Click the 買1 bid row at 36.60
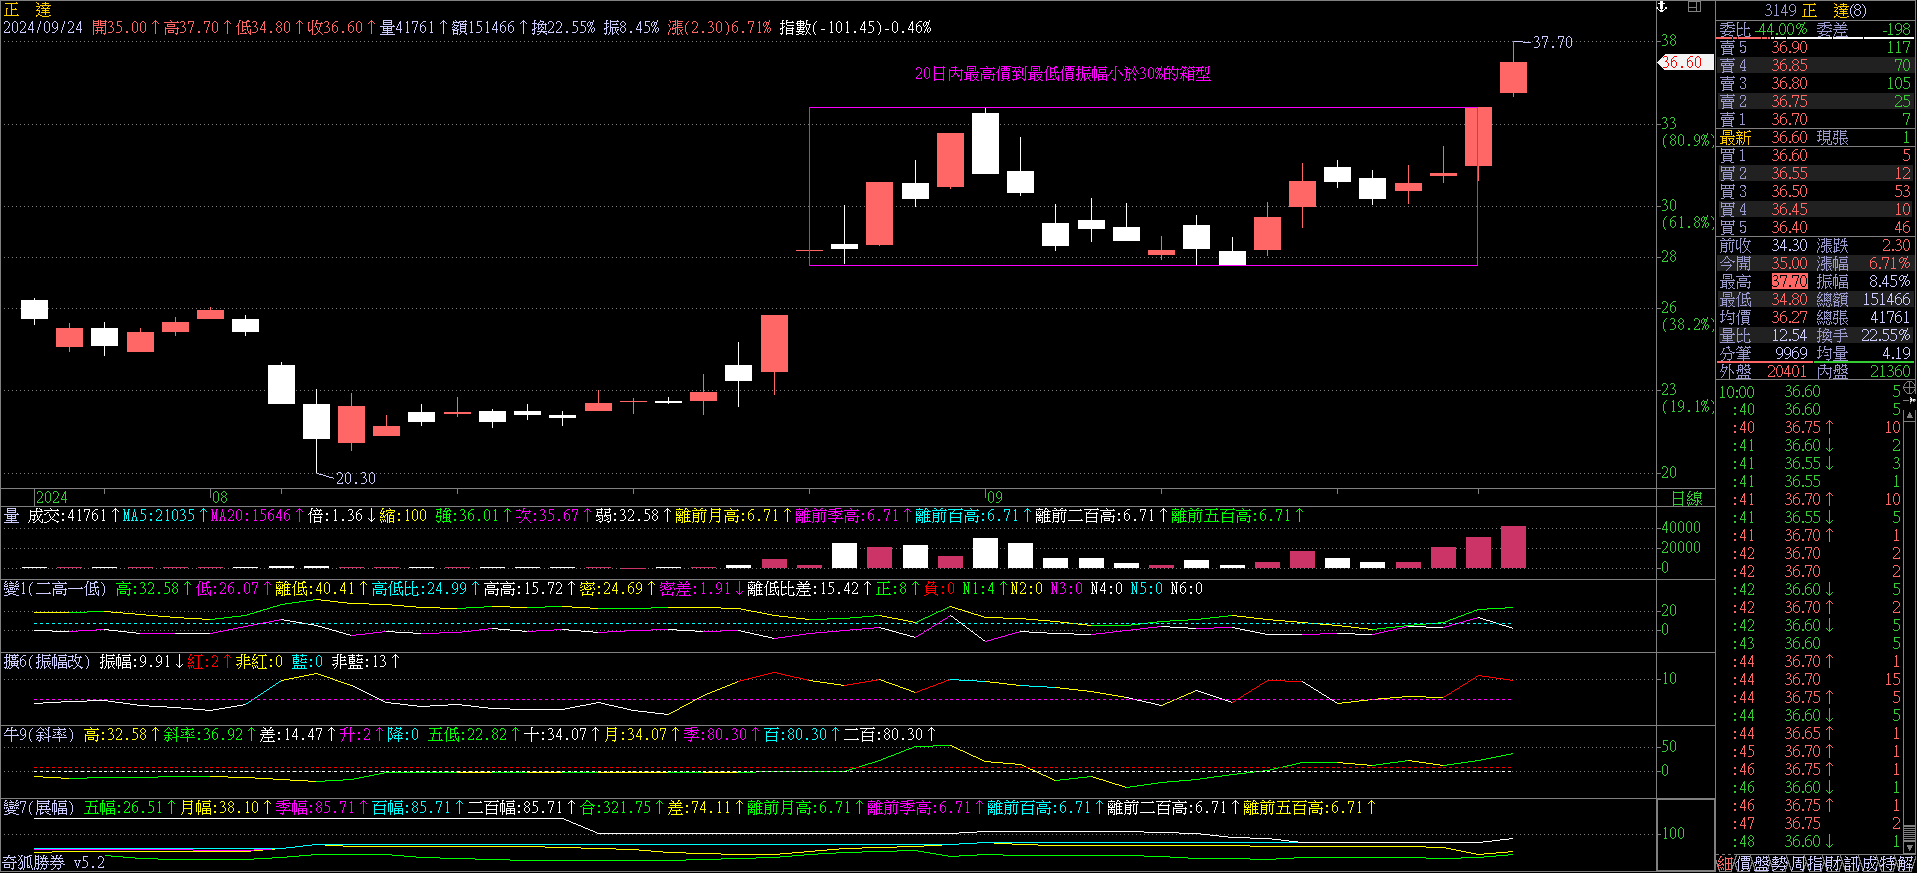1917x873 pixels. (x=1814, y=155)
